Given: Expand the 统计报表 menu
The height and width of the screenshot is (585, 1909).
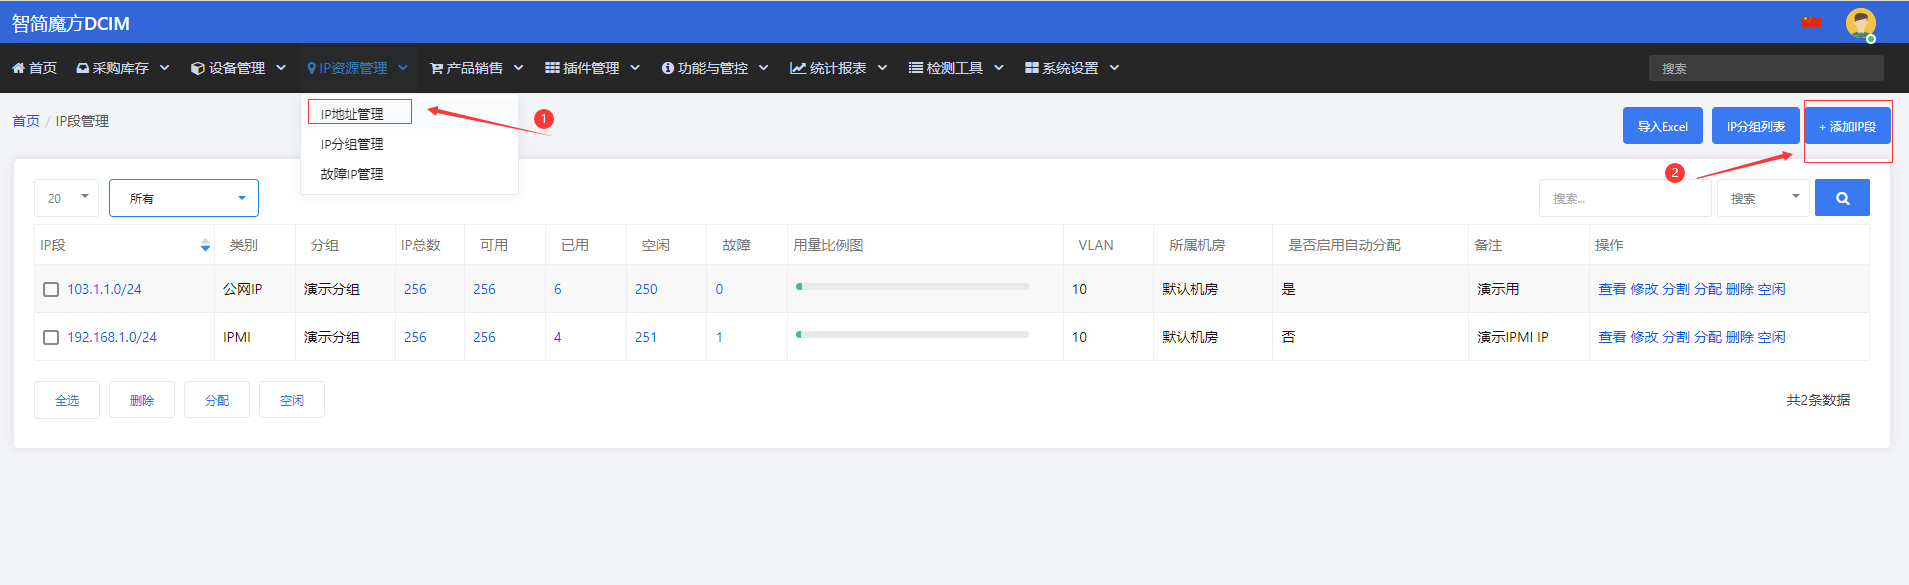Looking at the screenshot, I should coord(838,68).
